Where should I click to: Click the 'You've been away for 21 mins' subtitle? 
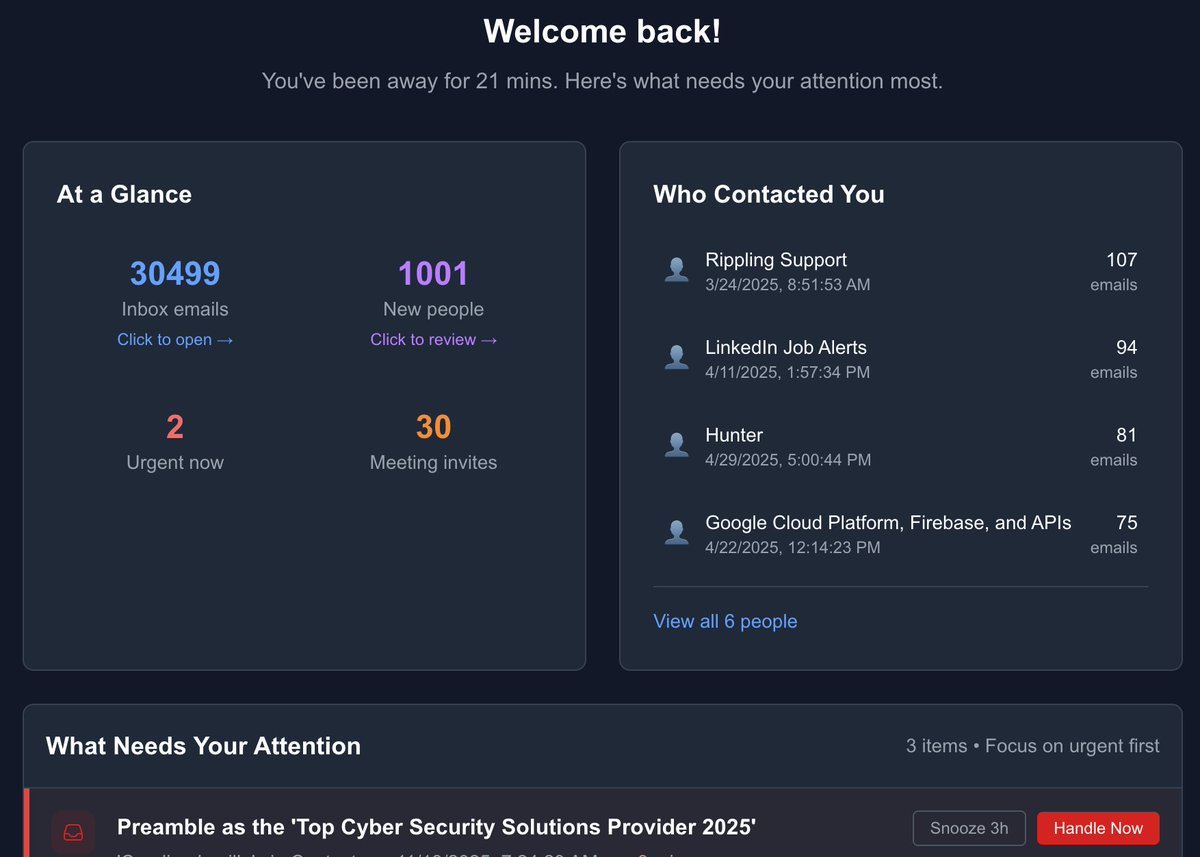click(602, 81)
